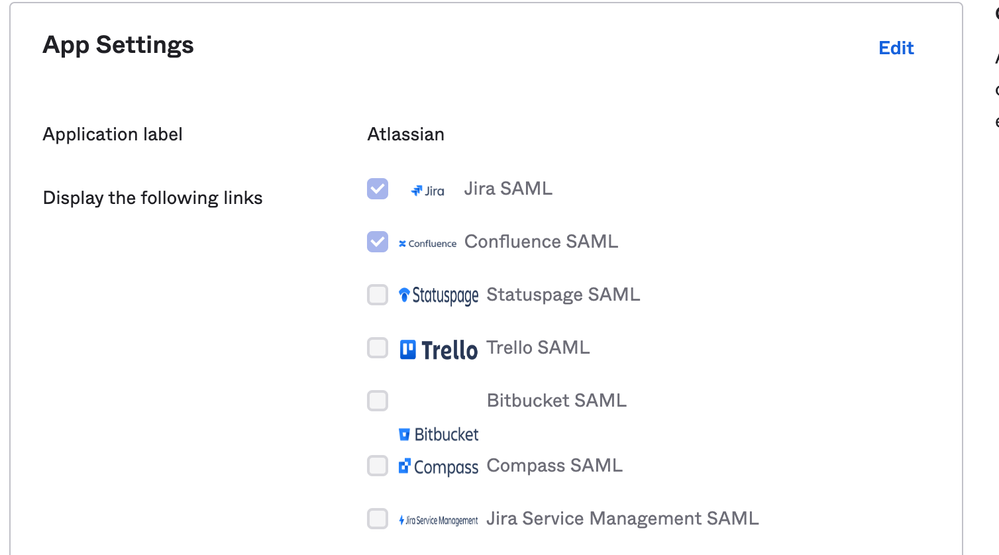Viewport: 999px width, 555px height.
Task: Click the App Settings heading
Action: (118, 45)
